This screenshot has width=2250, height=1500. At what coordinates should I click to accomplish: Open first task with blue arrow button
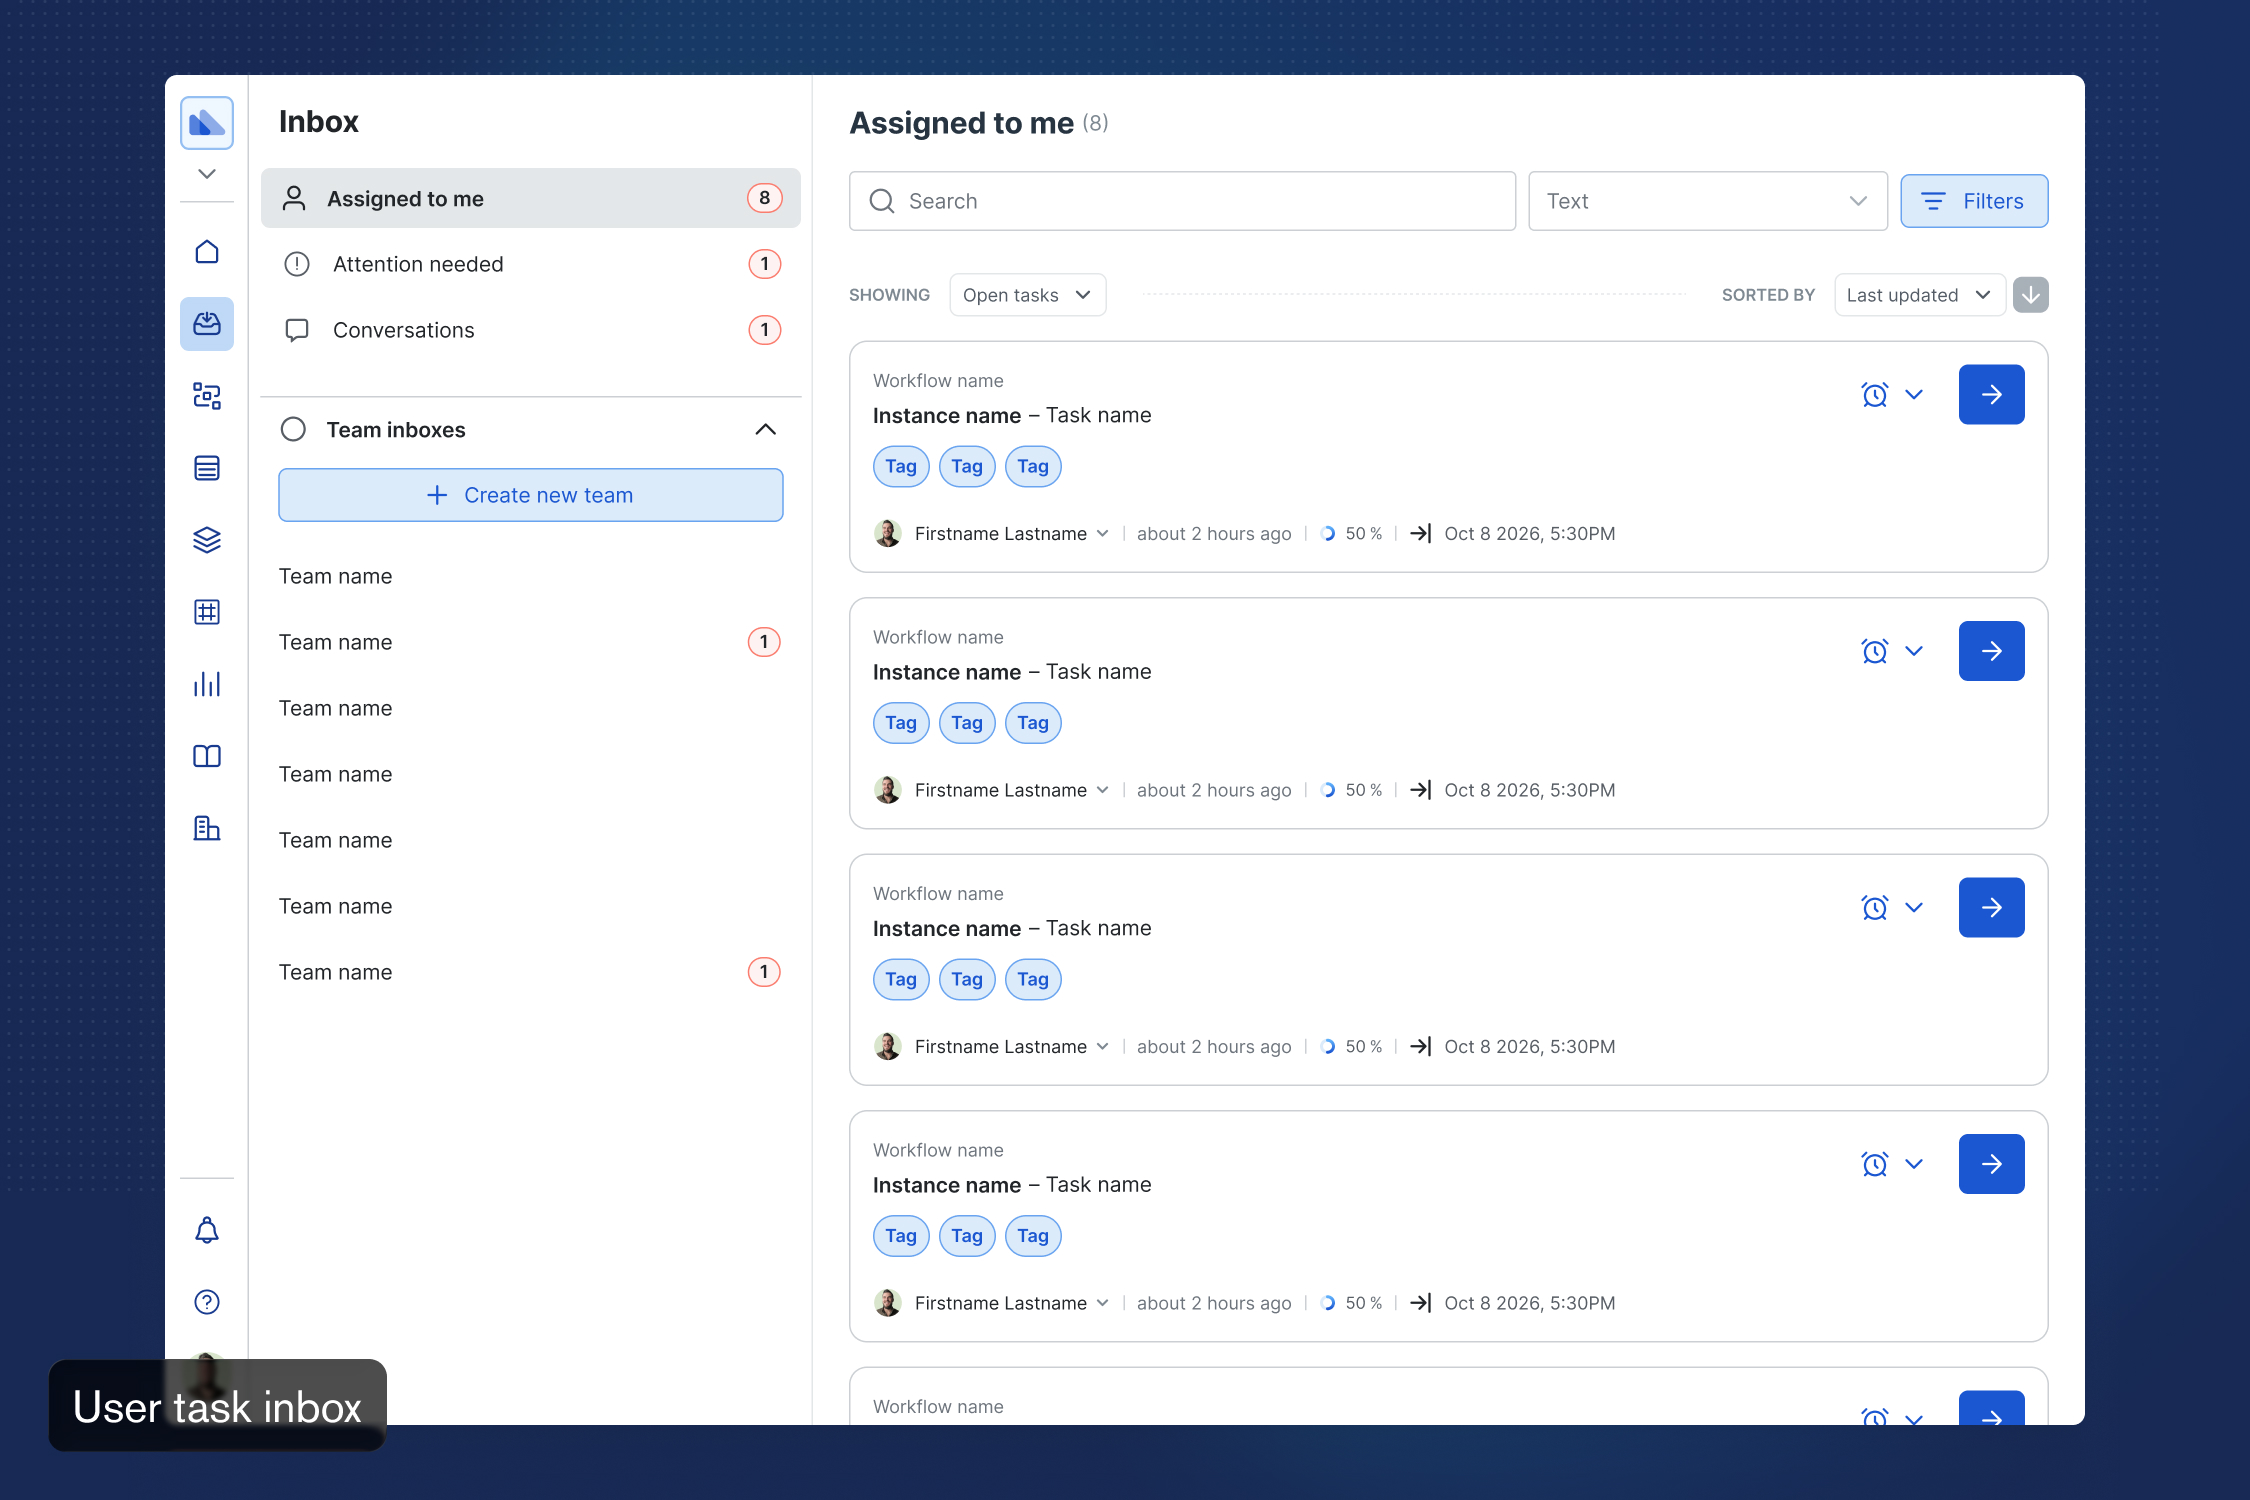tap(1992, 395)
